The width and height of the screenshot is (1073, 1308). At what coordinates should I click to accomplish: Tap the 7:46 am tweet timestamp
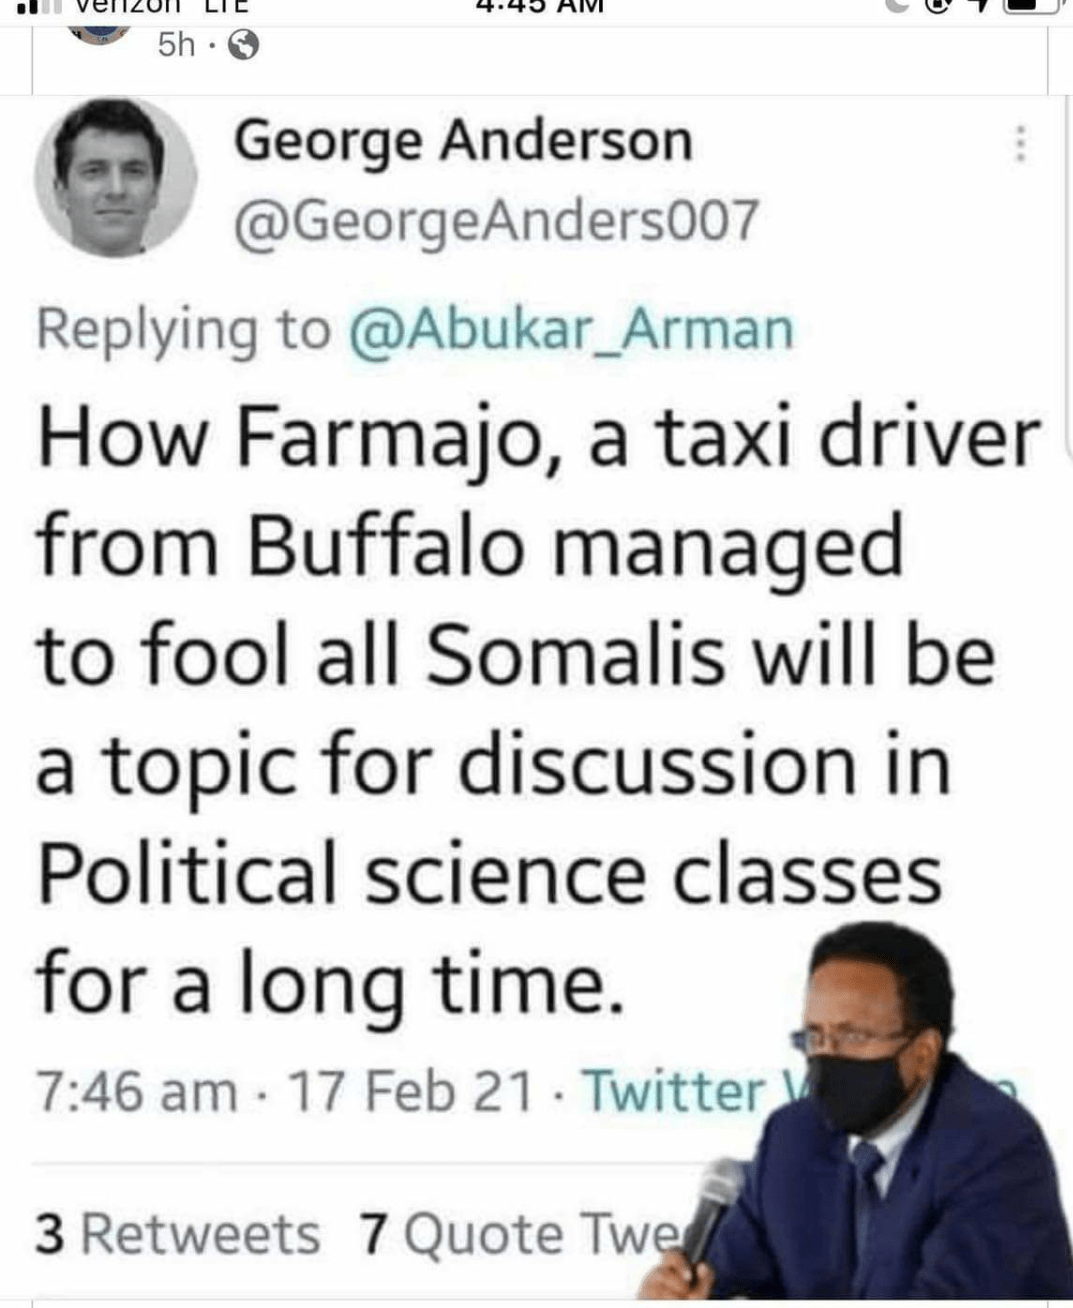click(137, 1090)
